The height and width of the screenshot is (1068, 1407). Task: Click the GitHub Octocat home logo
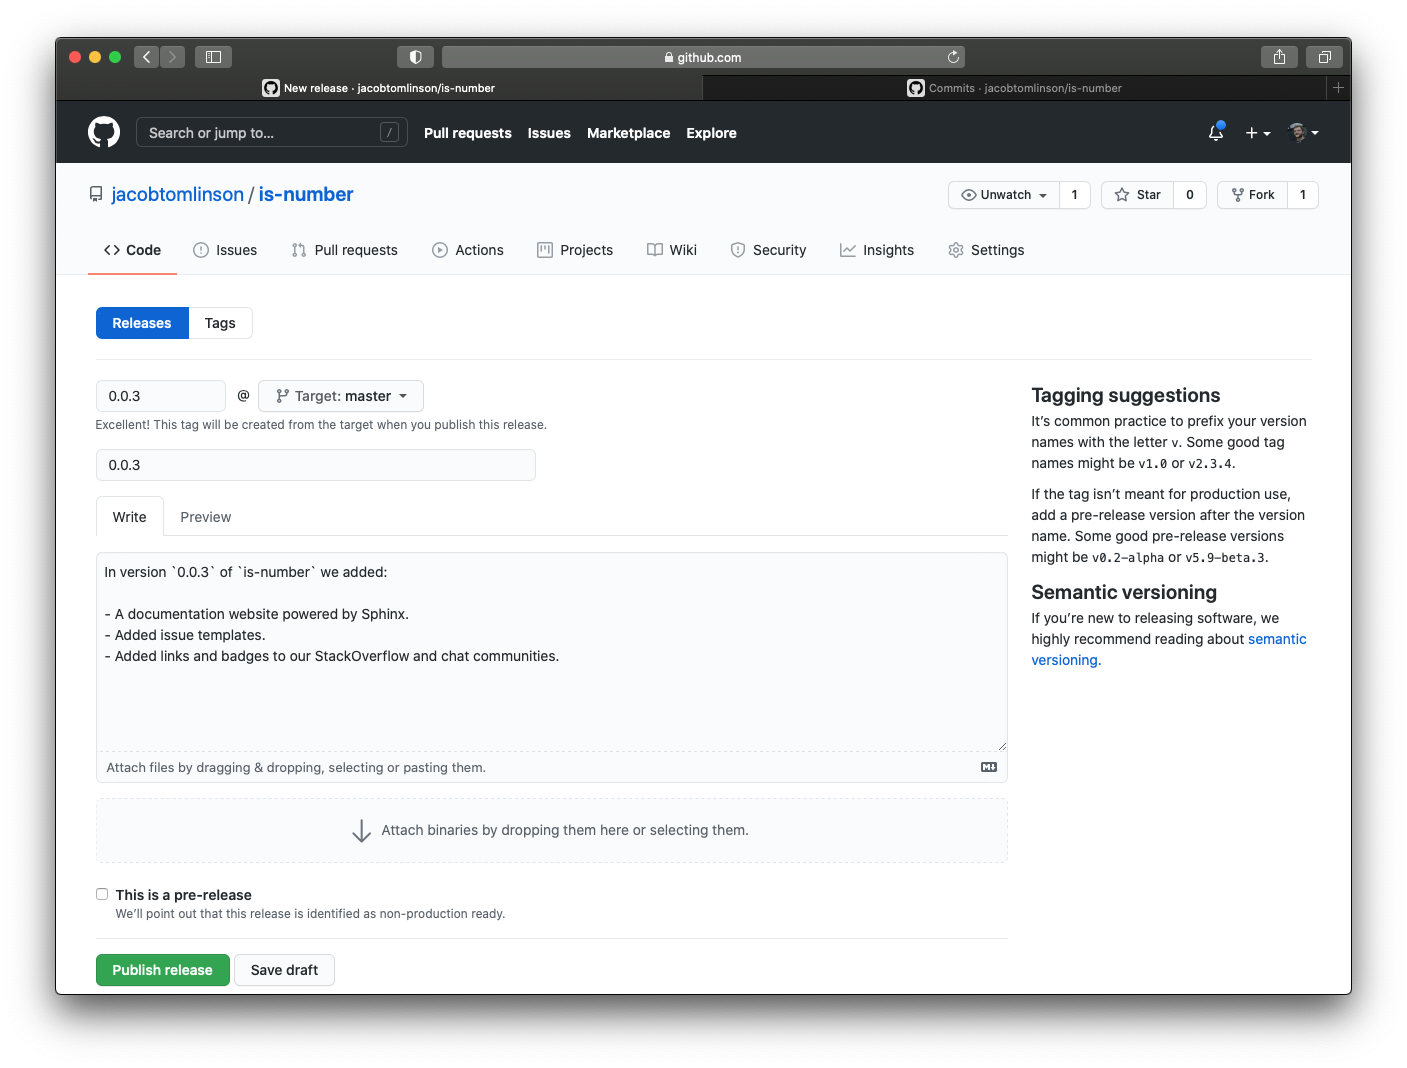click(x=104, y=131)
